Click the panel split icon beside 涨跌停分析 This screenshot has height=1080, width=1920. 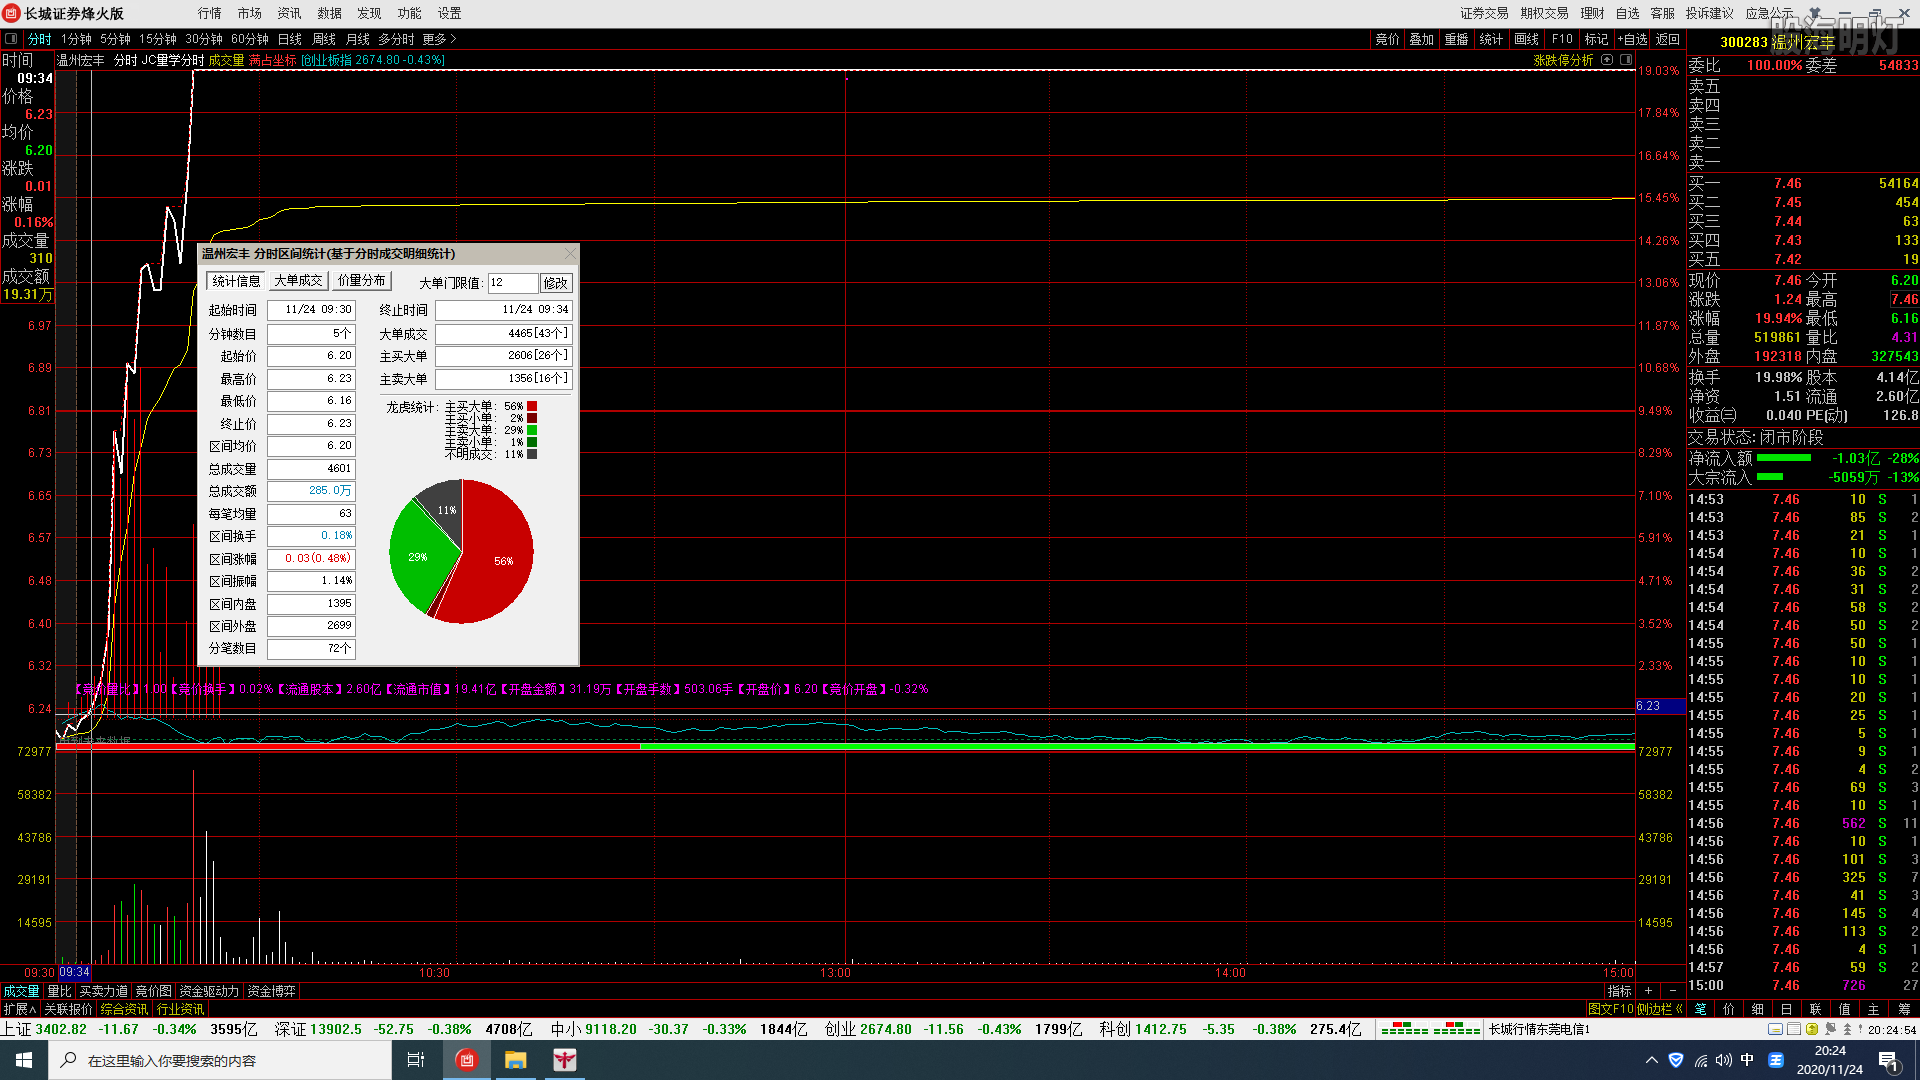point(1625,60)
